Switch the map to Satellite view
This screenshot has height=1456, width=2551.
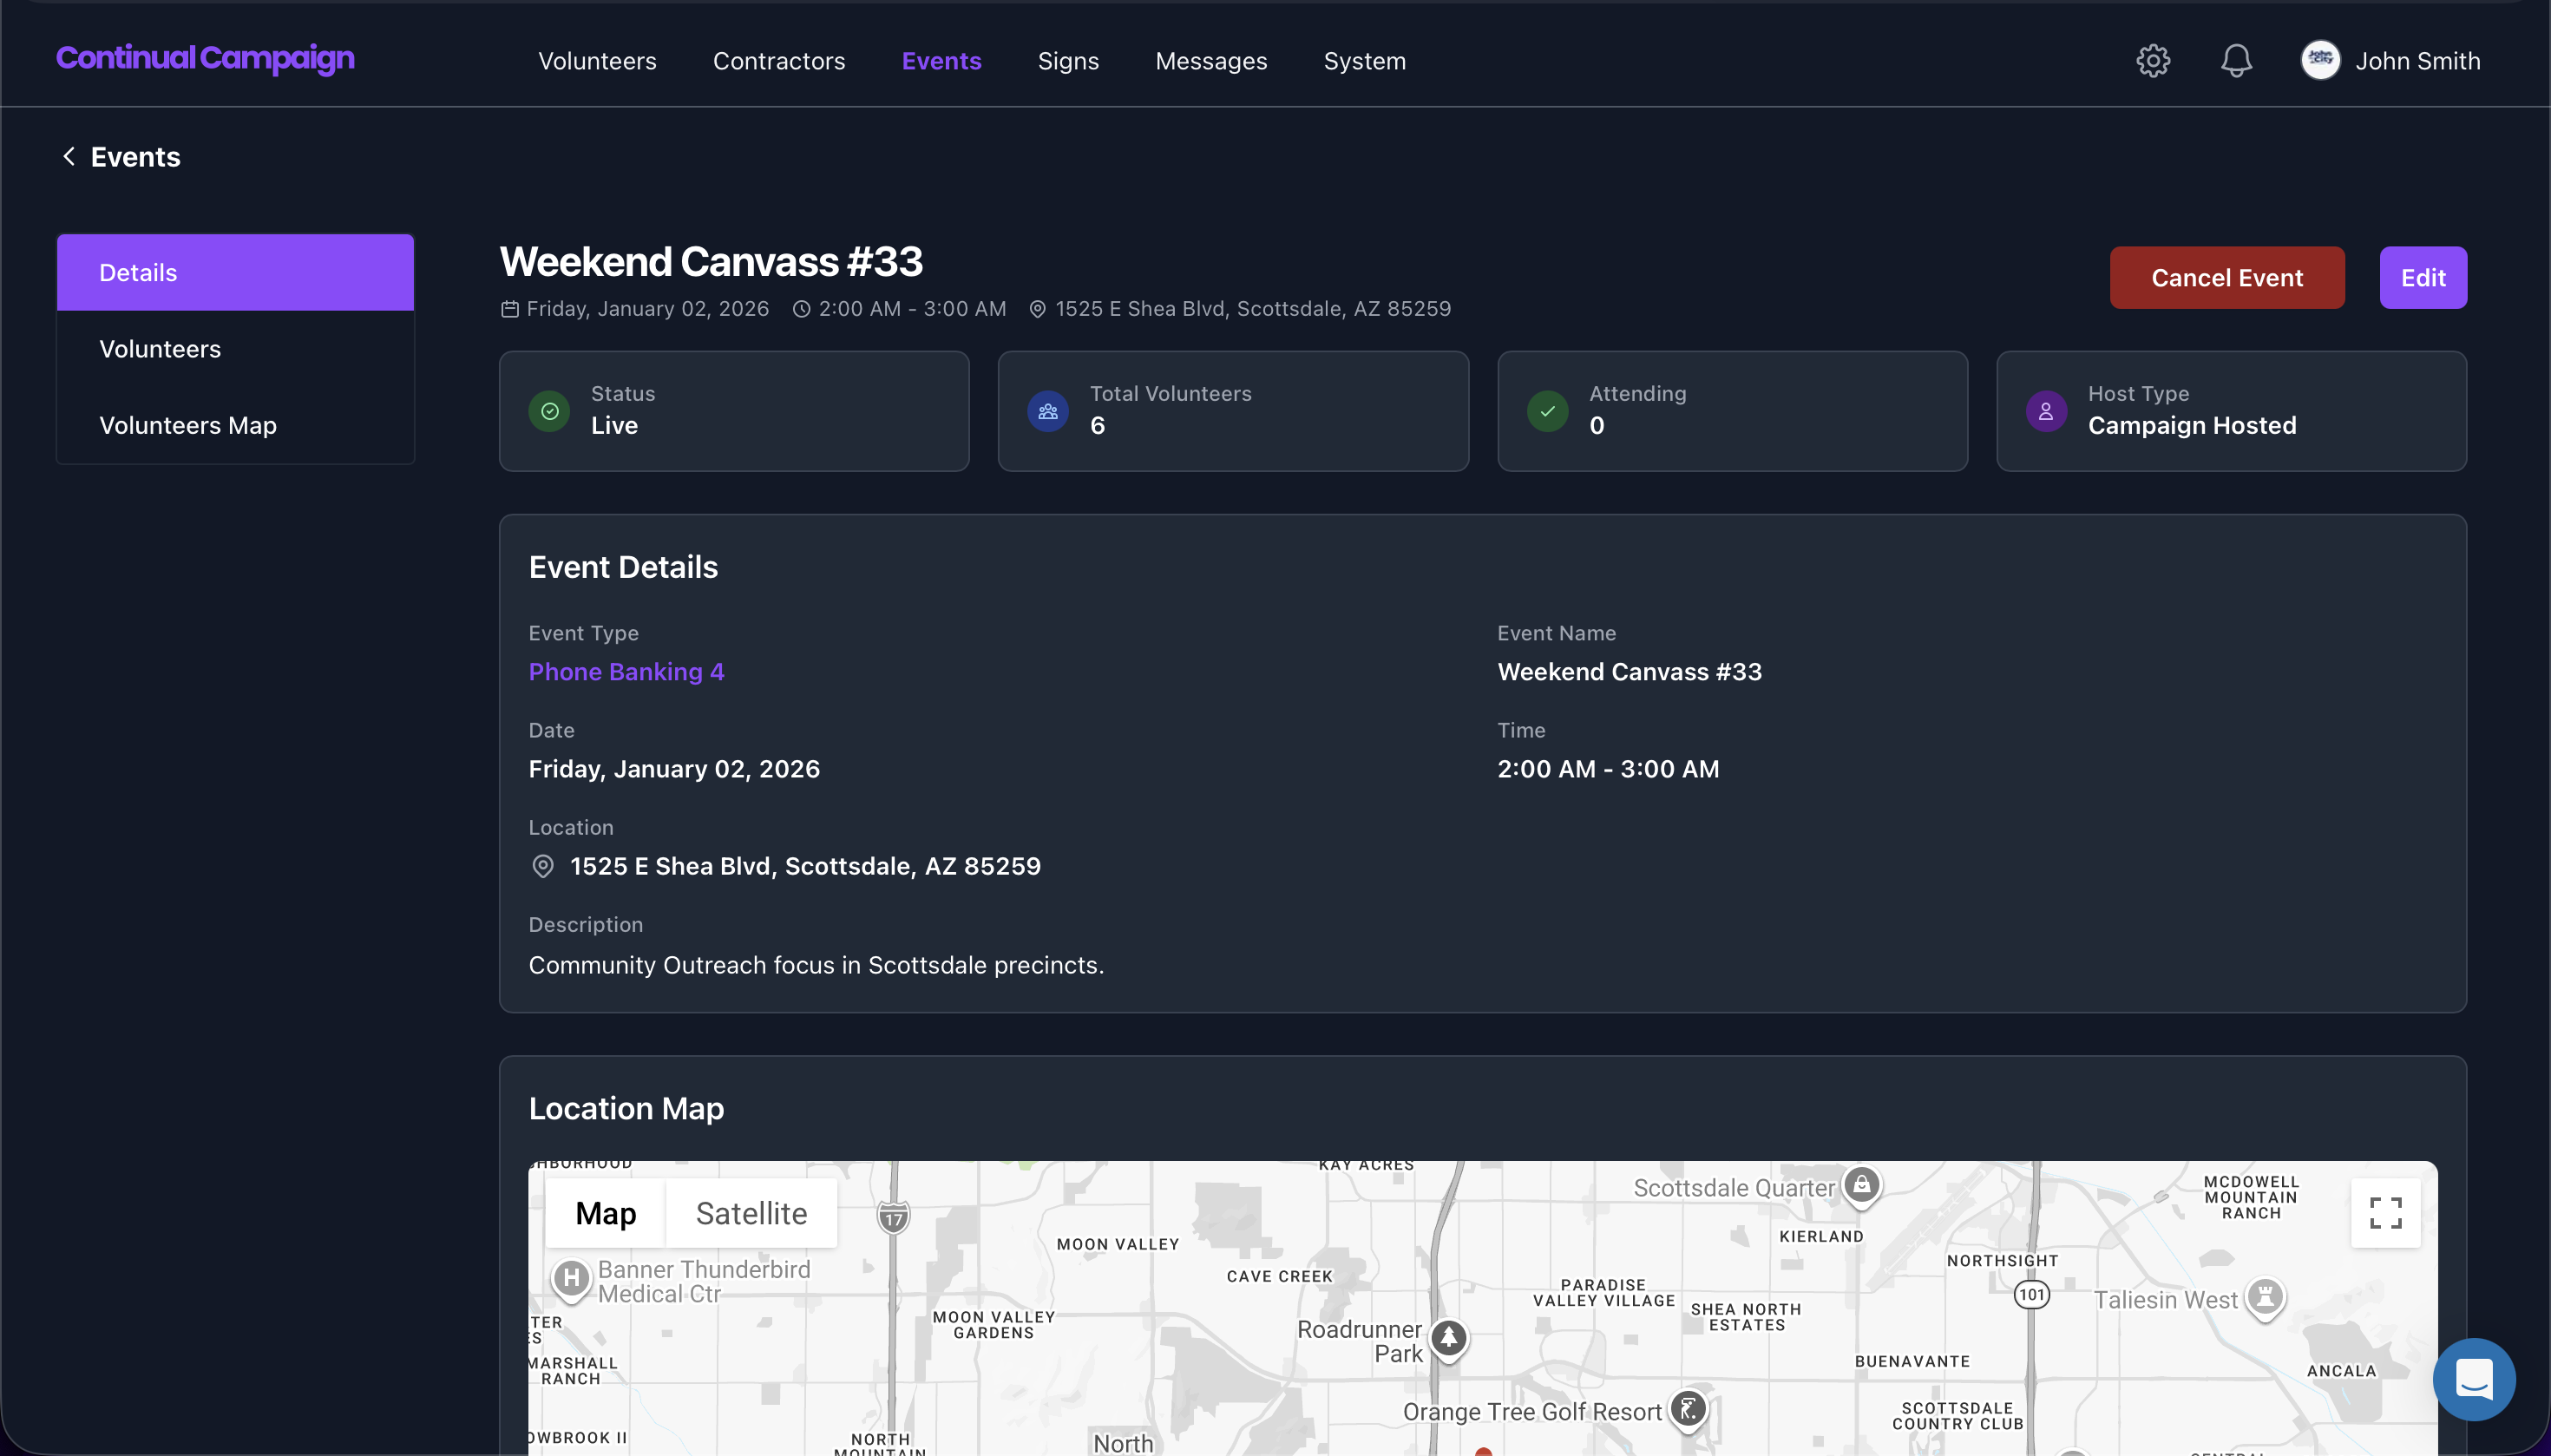(x=751, y=1213)
